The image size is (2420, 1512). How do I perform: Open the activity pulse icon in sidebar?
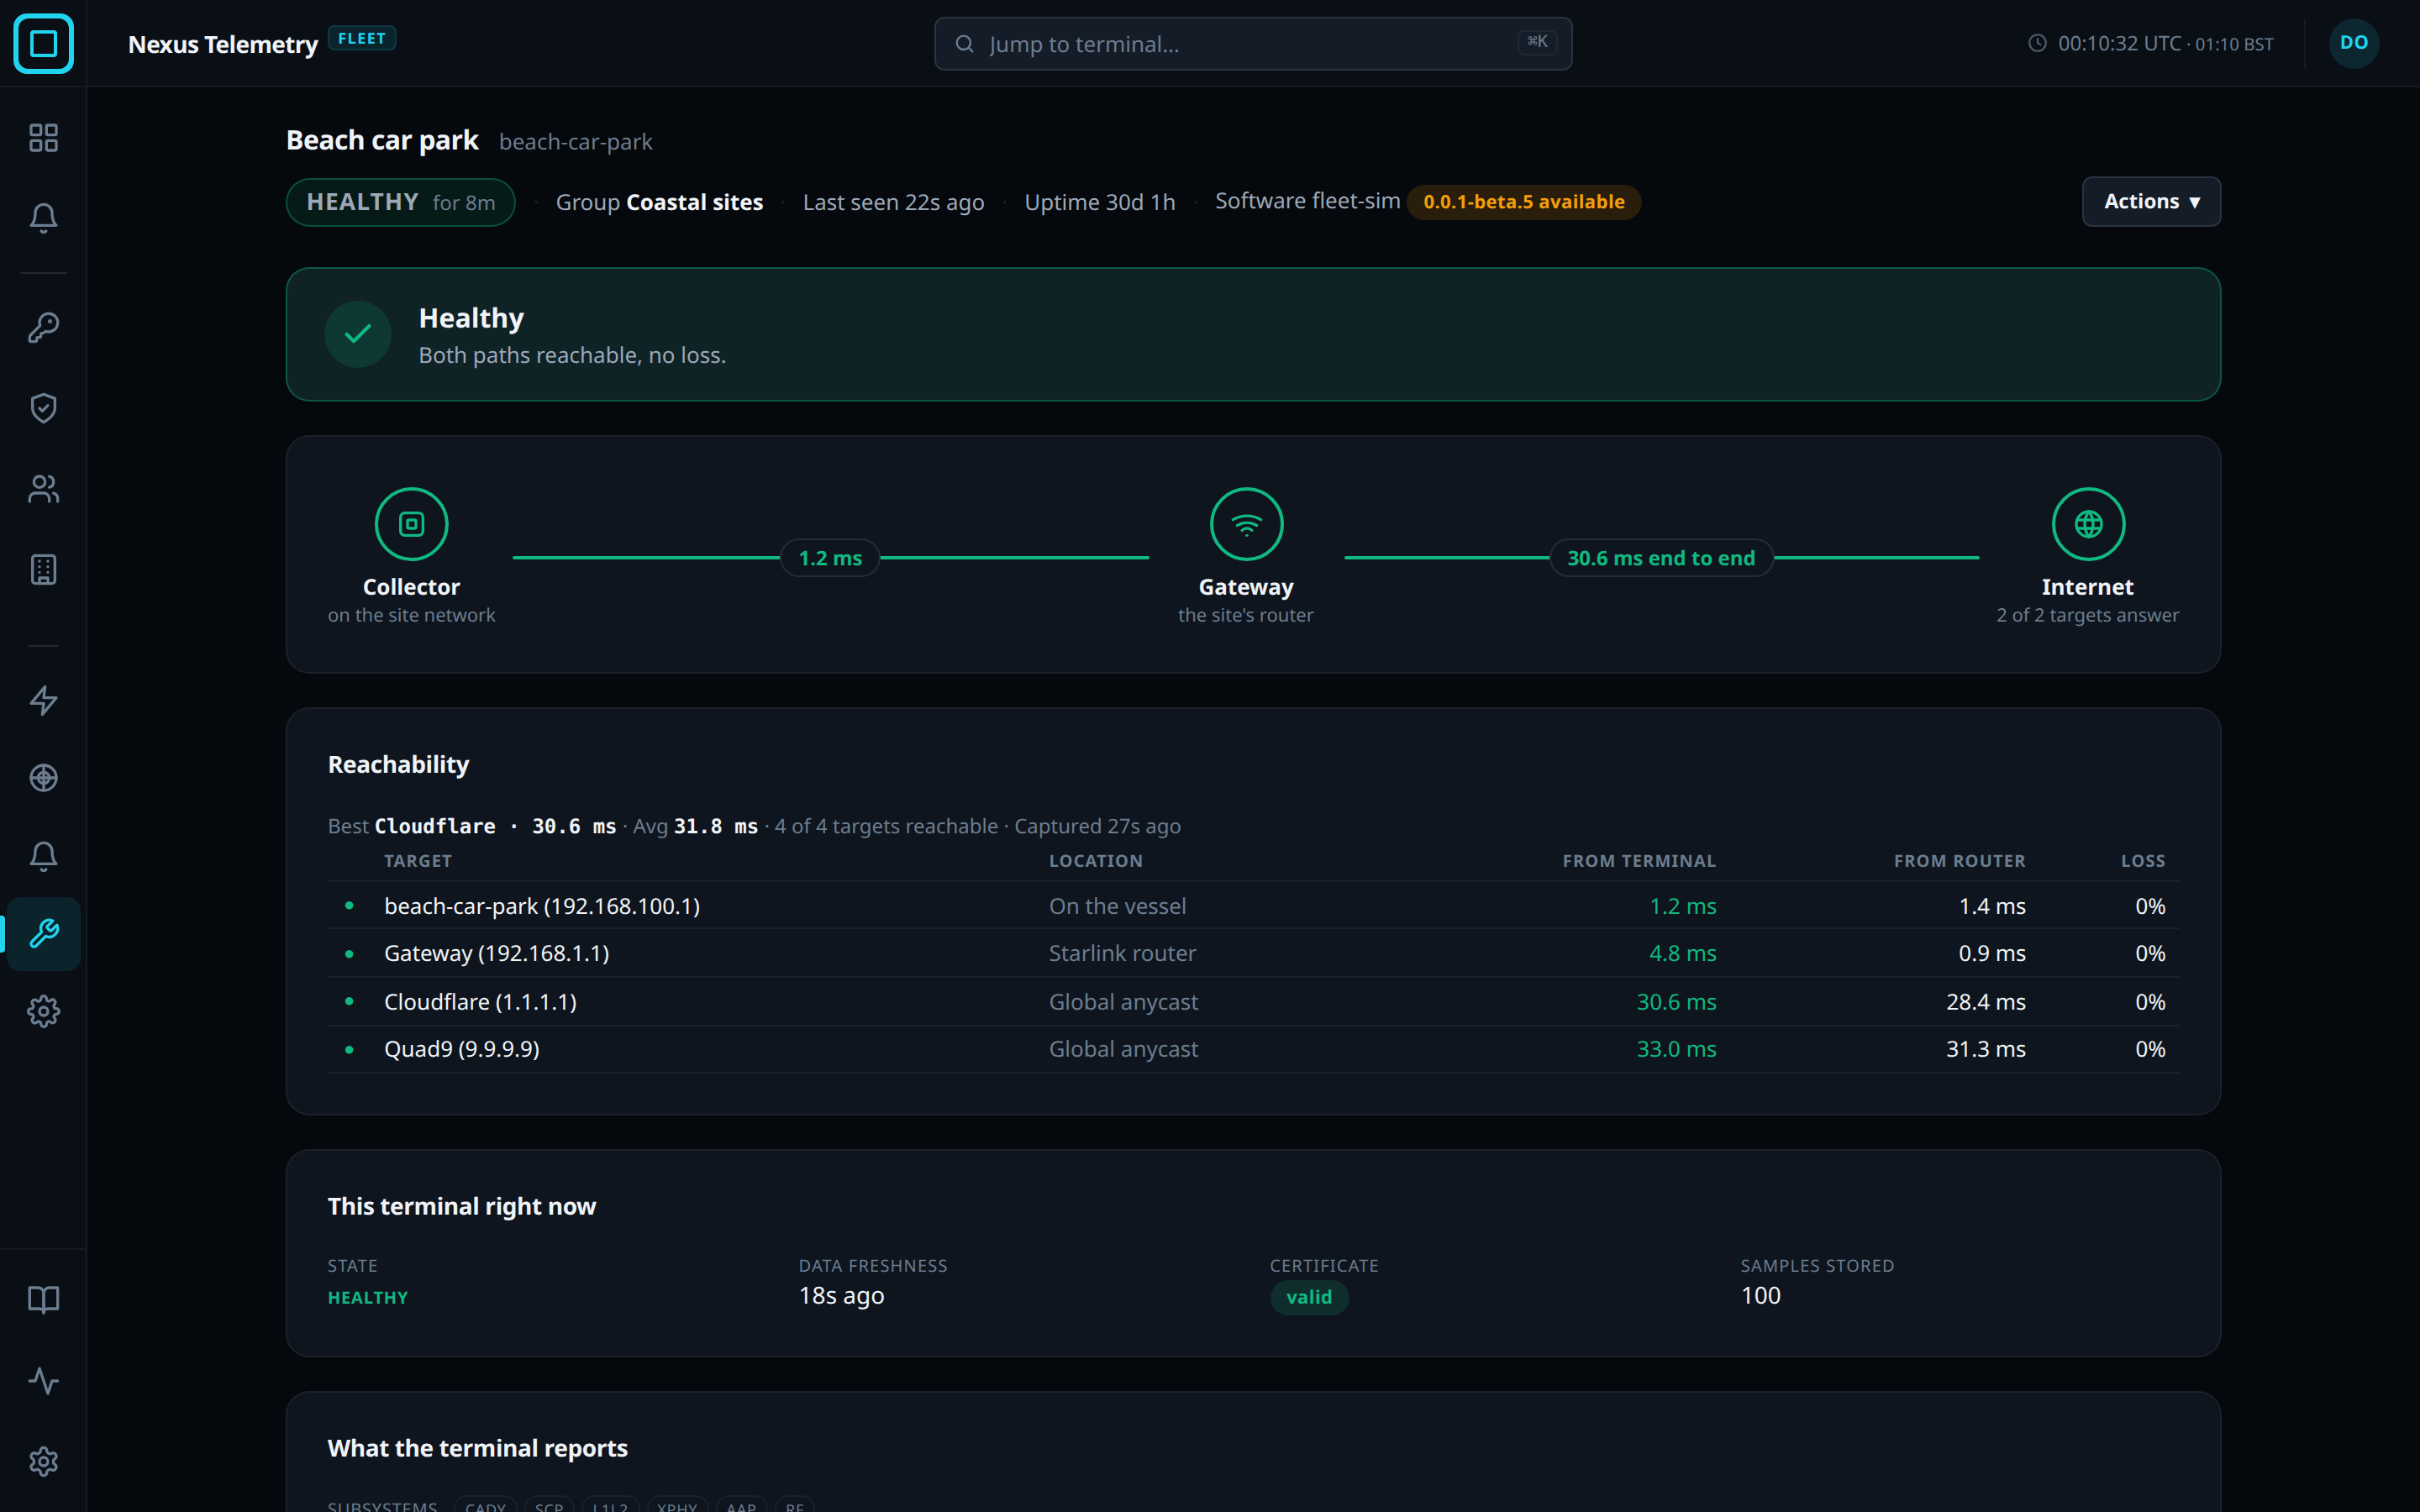tap(43, 1381)
